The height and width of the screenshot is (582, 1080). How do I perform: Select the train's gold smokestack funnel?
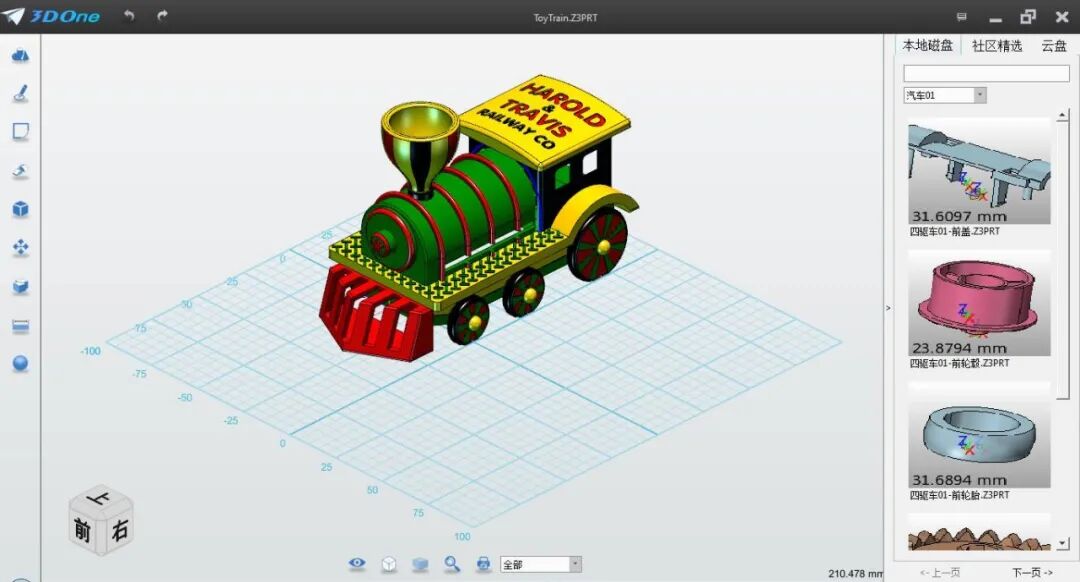coord(420,147)
